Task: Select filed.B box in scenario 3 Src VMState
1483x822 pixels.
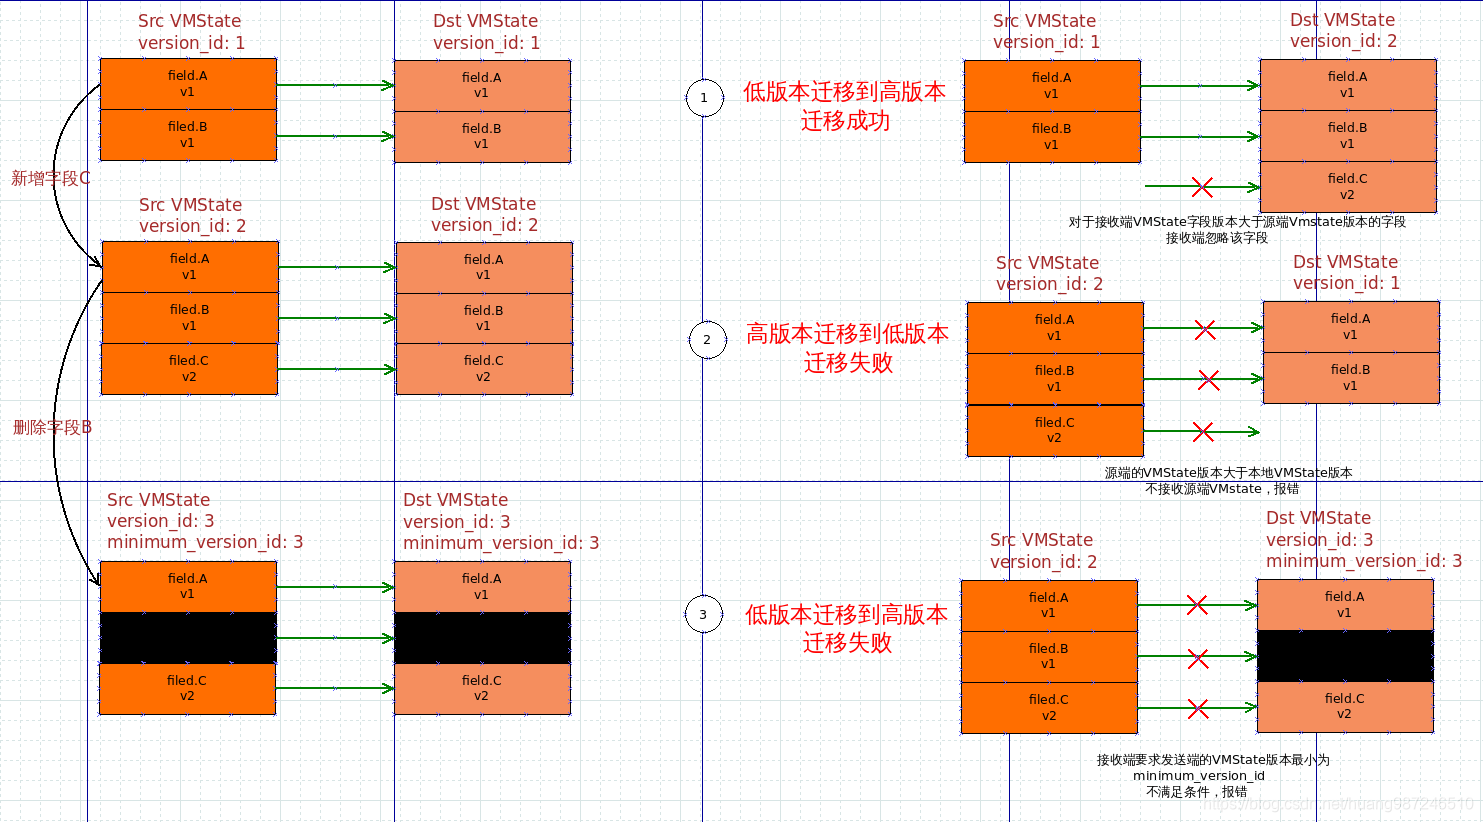Action: click(x=1049, y=656)
